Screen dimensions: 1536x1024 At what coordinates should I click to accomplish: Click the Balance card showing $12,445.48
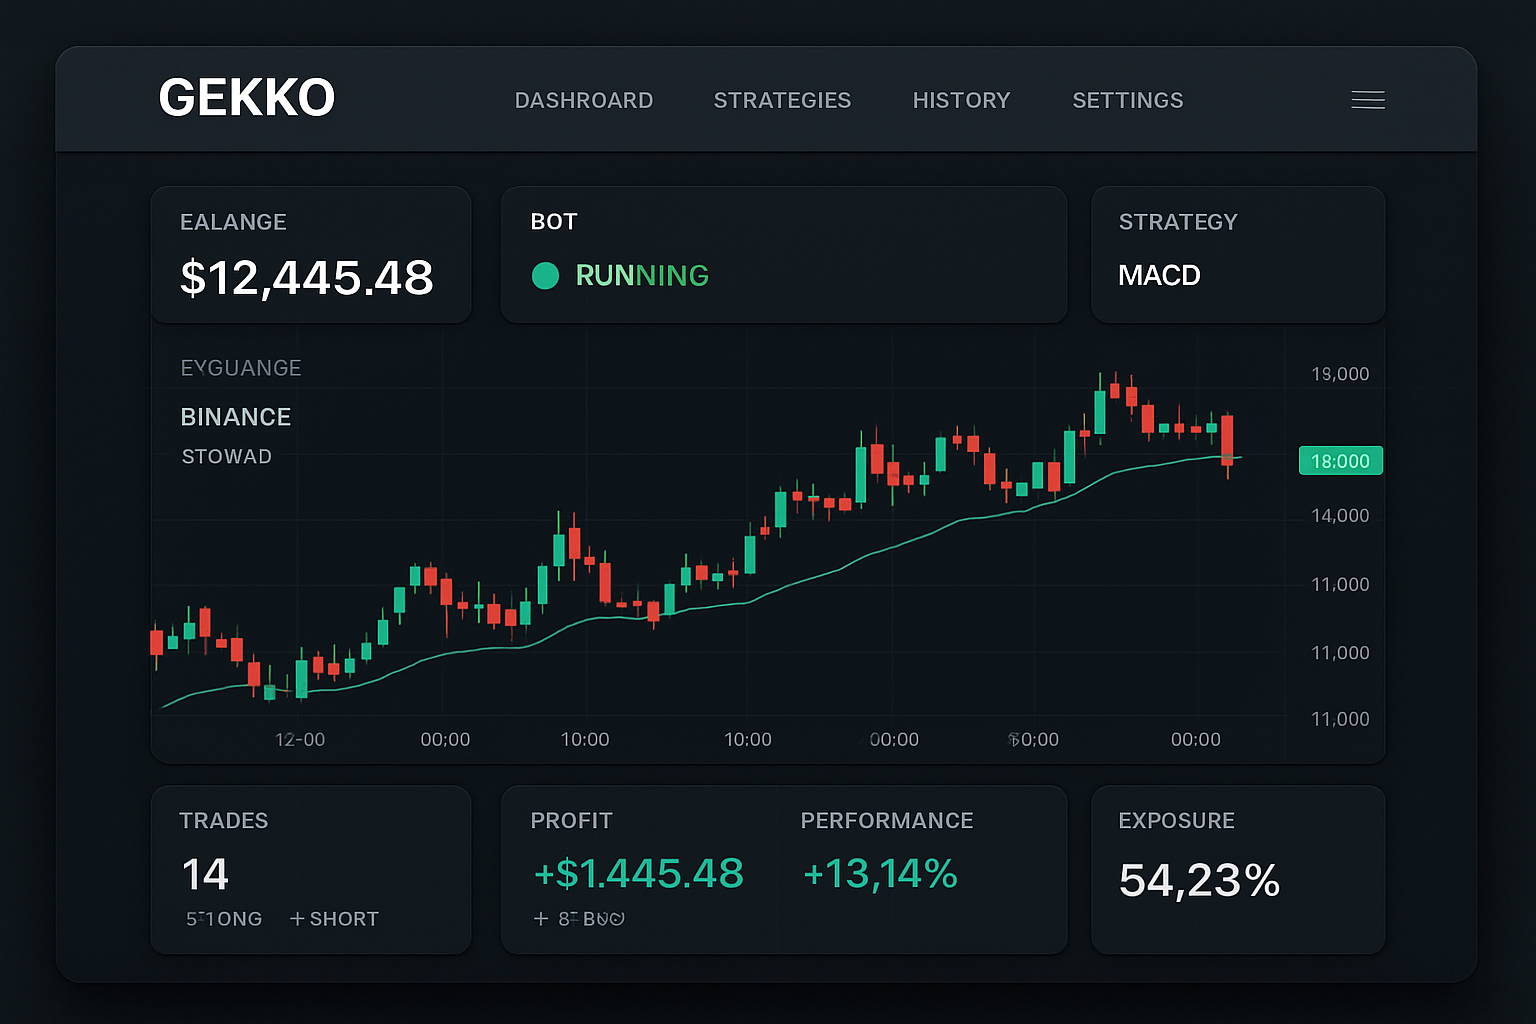(310, 255)
